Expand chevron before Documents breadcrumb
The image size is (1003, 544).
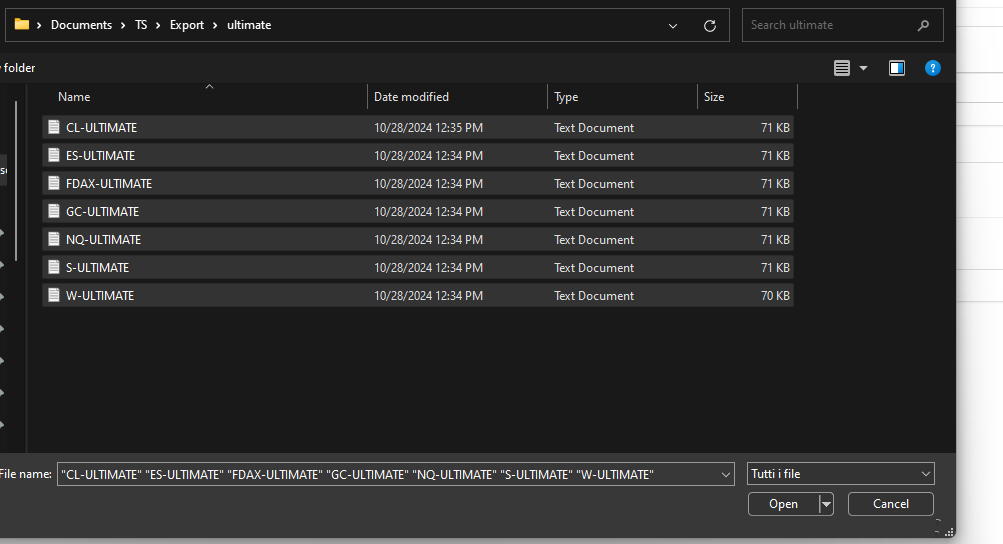tap(39, 25)
